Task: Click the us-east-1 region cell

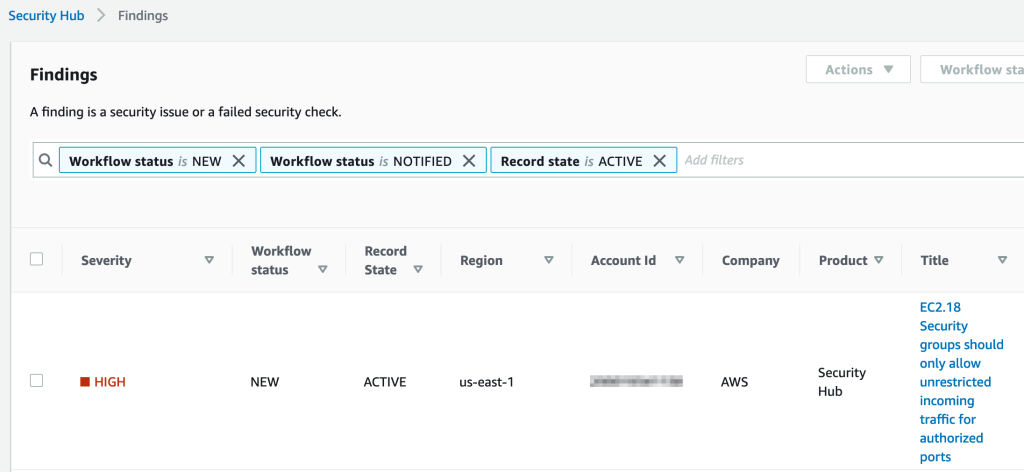Action: point(487,382)
